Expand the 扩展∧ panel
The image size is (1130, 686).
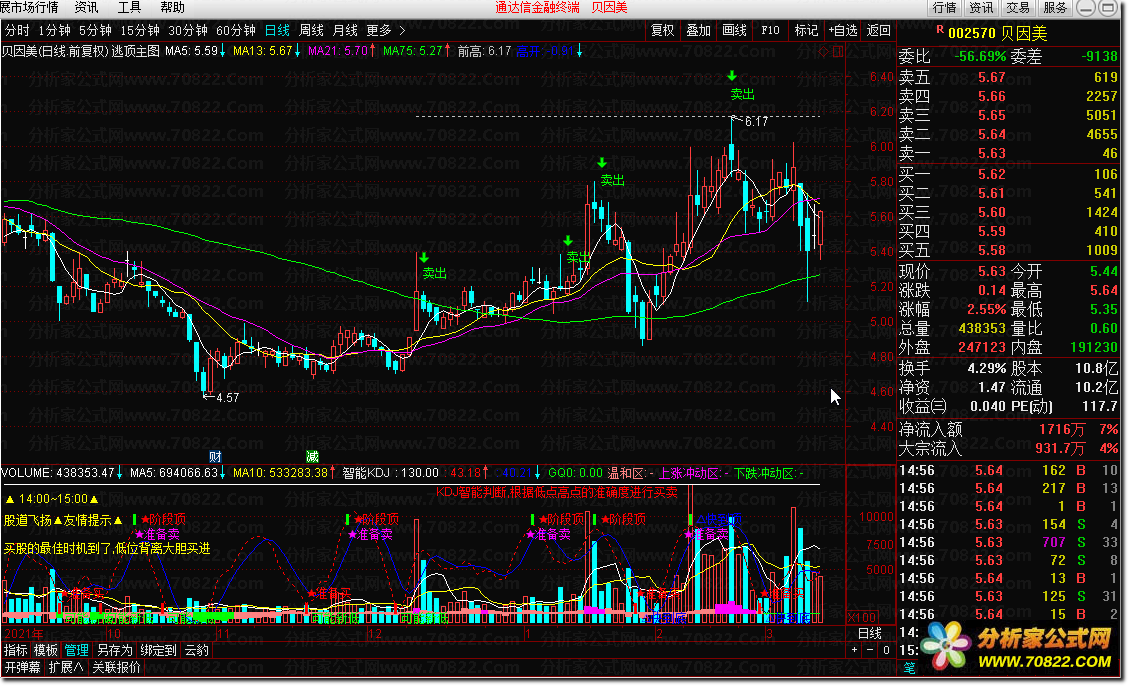click(x=66, y=668)
